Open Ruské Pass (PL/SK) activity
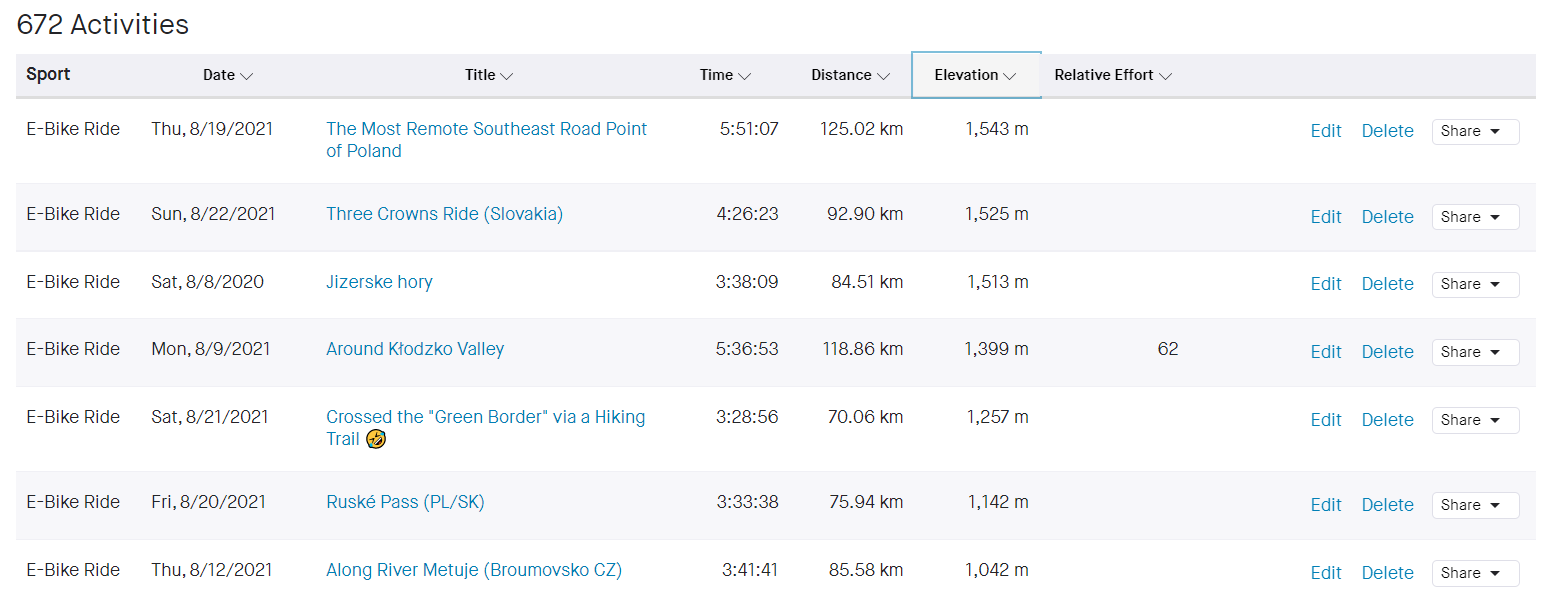 tap(405, 502)
